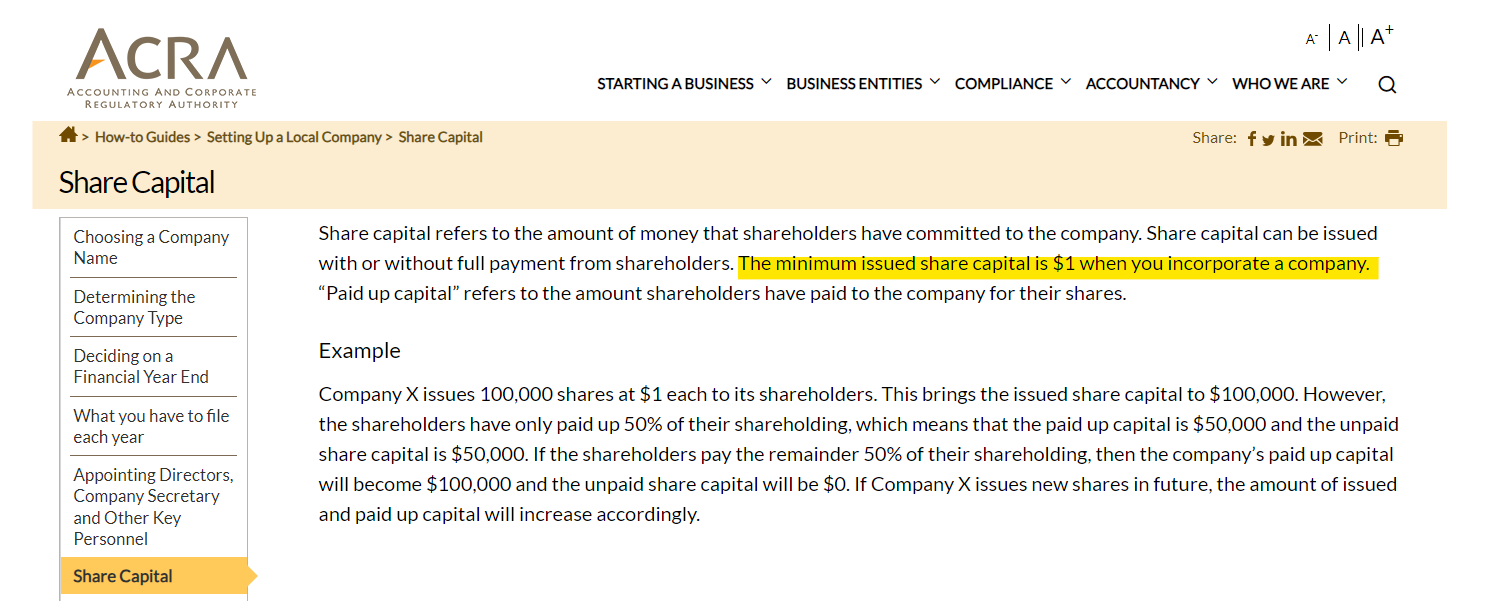Open Deciding on a Financial Year End
Image resolution: width=1492 pixels, height=601 pixels.
pos(143,366)
